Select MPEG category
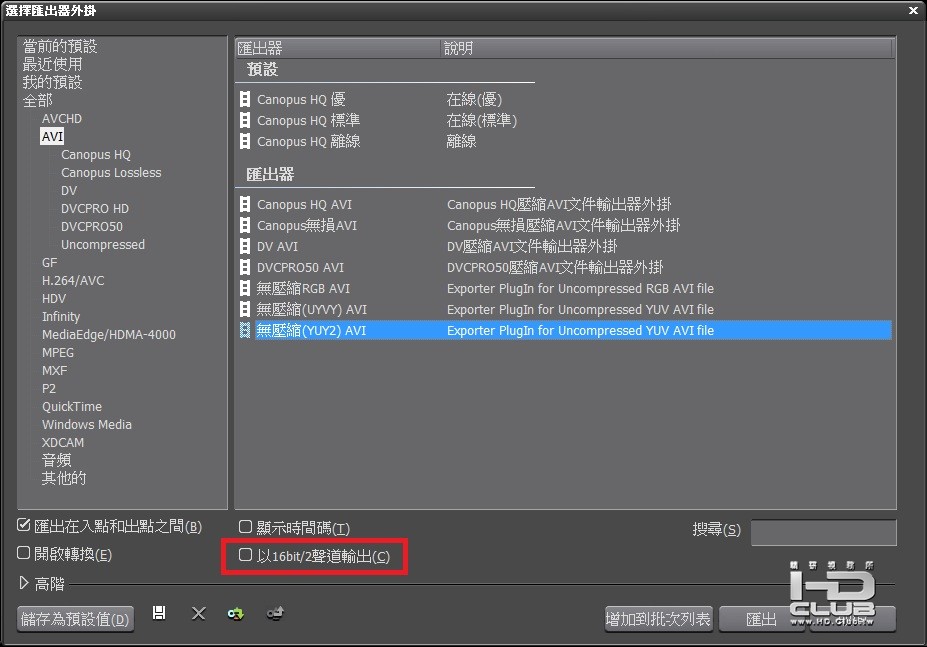The image size is (927, 647). pos(58,352)
